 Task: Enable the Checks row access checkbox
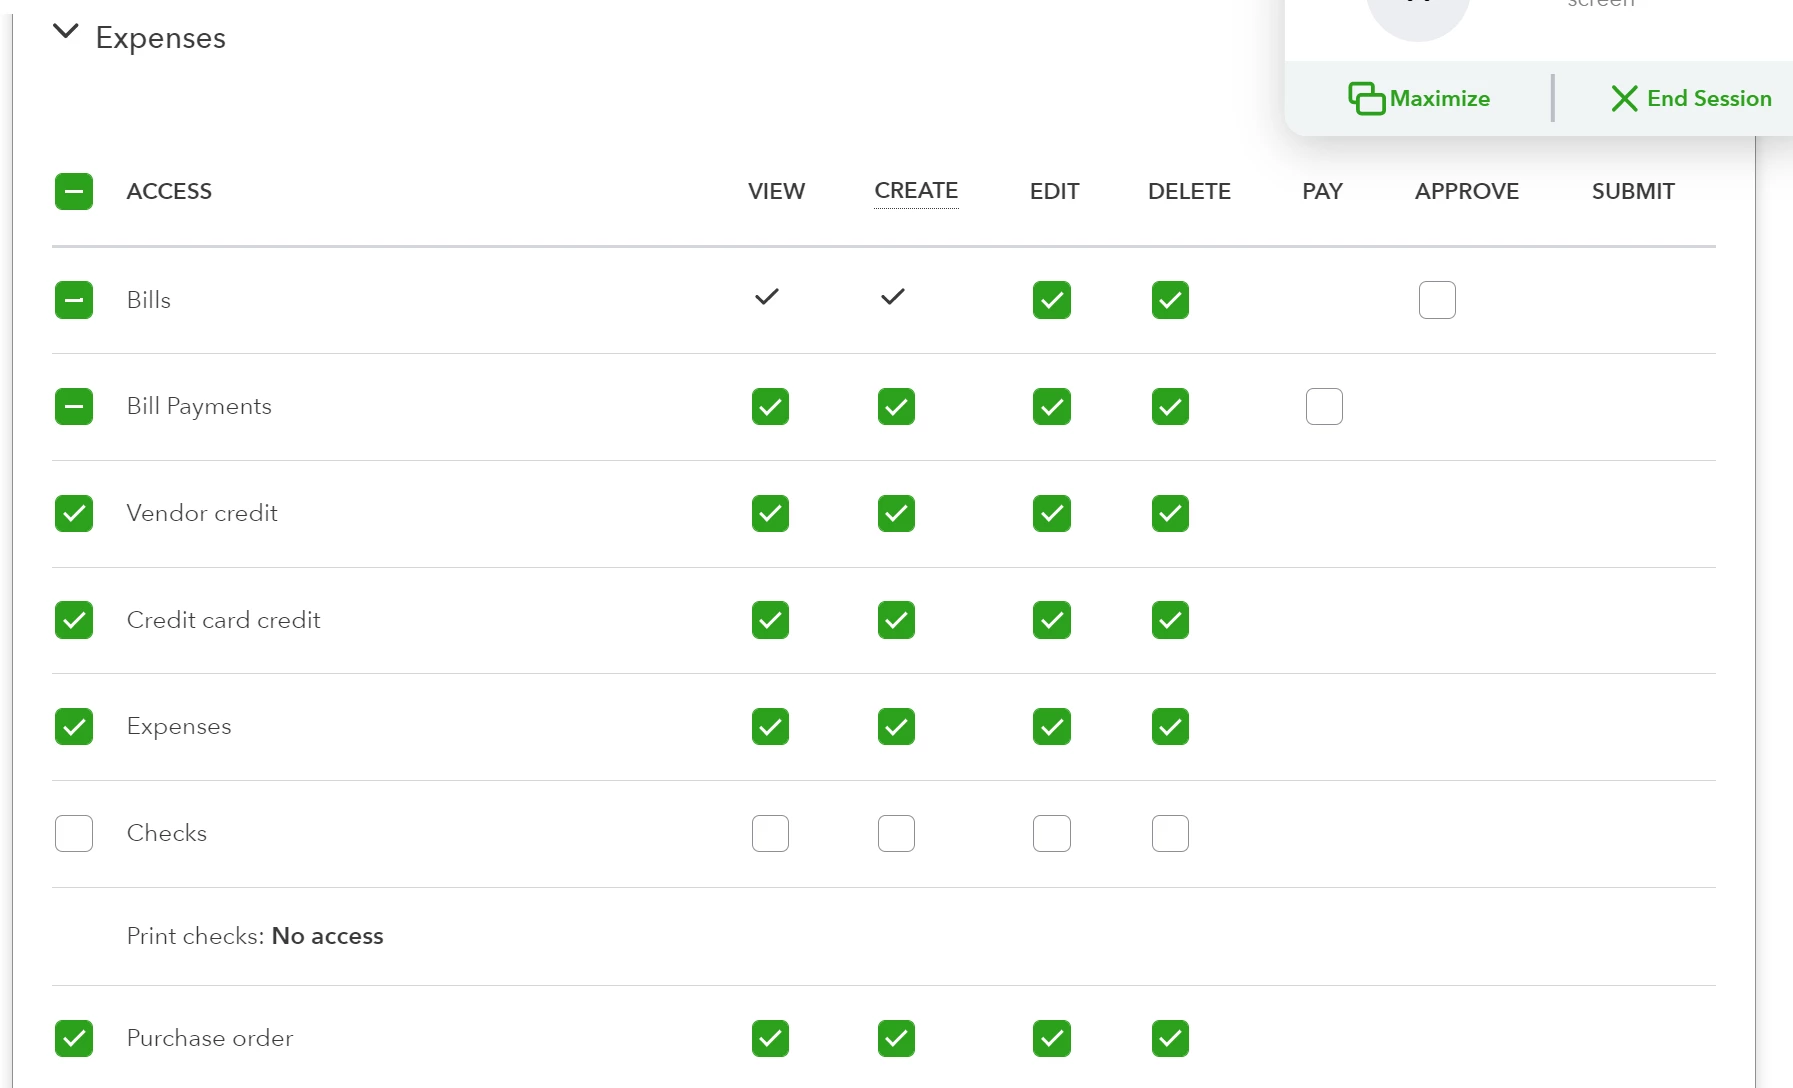point(74,834)
